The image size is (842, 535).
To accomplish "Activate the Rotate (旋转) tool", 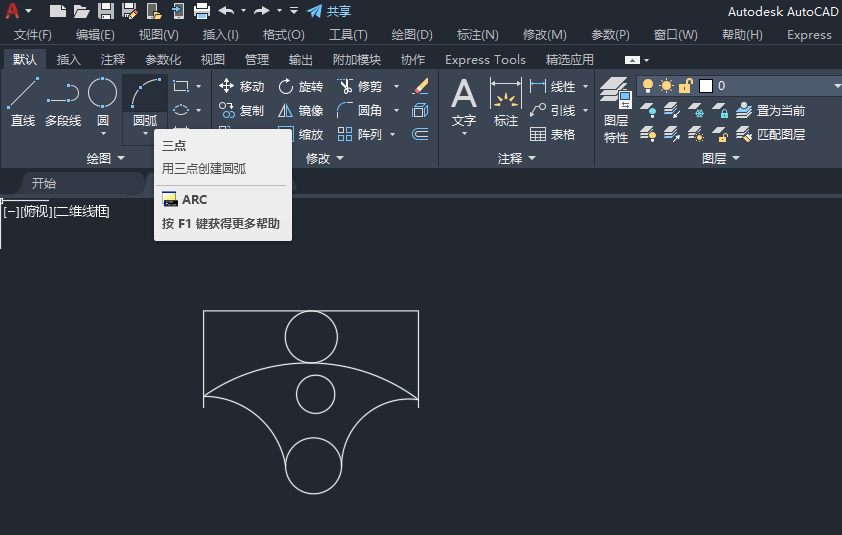I will (301, 86).
